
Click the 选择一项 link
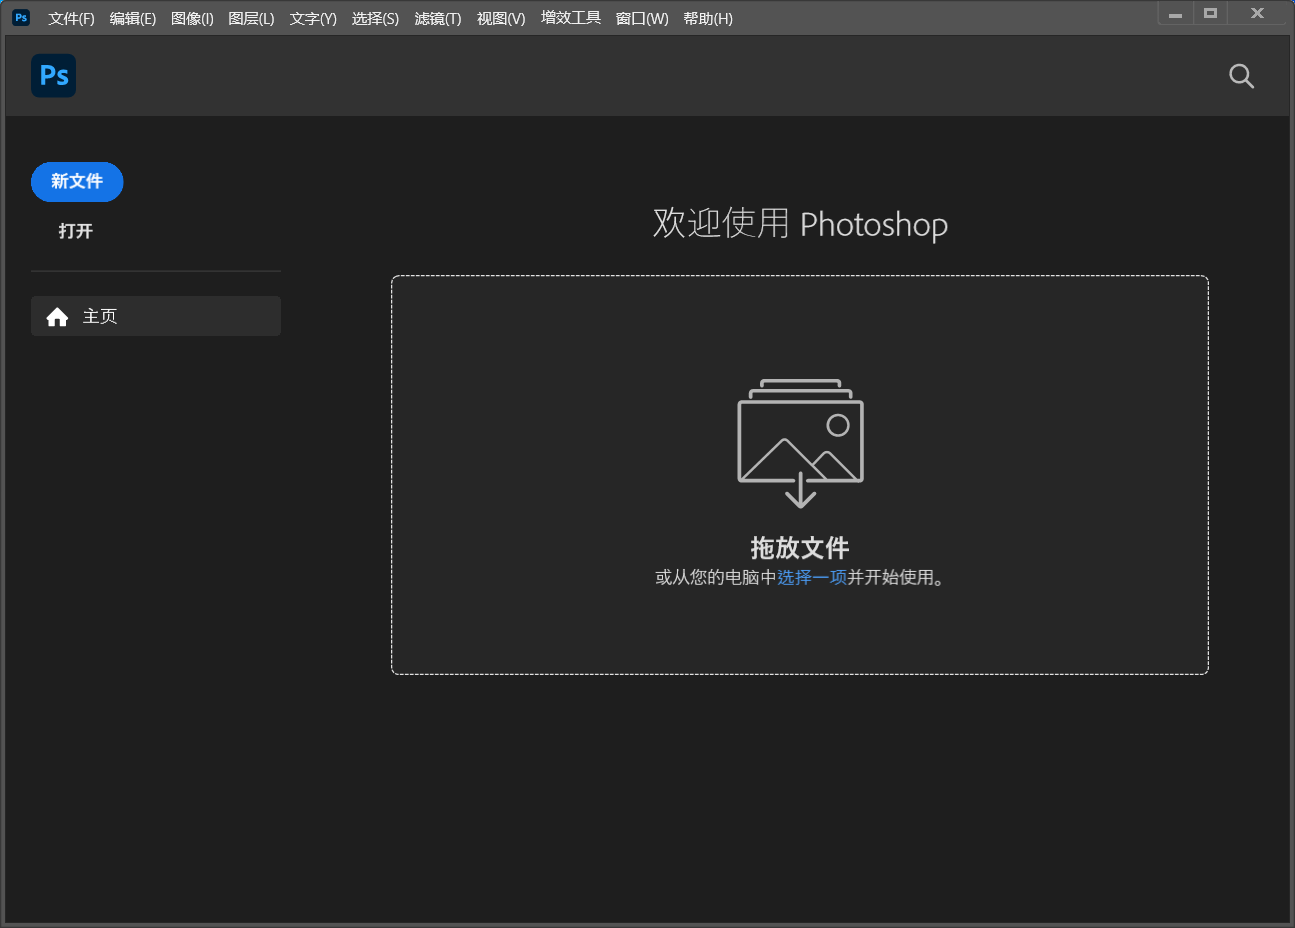point(812,577)
